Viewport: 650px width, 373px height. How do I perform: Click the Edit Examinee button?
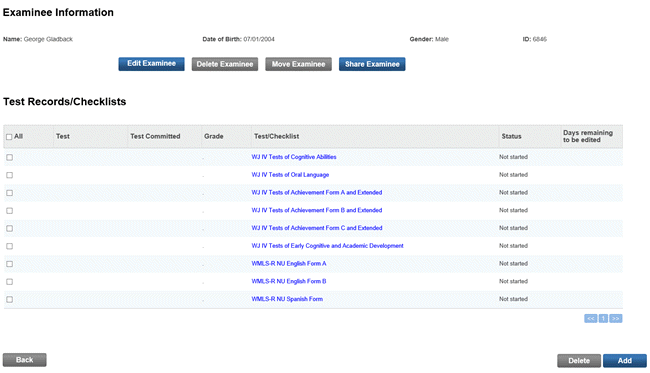151,64
